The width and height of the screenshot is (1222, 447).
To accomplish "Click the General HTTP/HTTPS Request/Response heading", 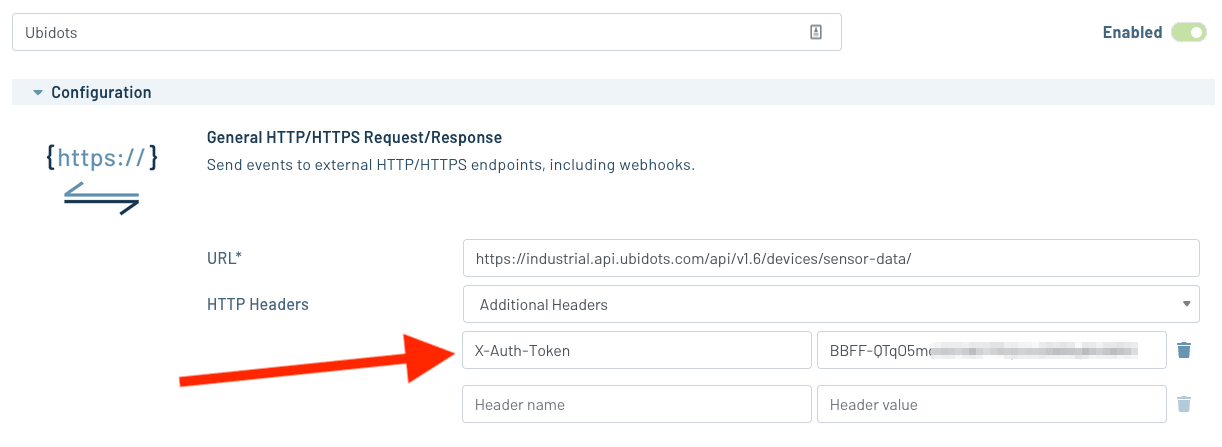I will coord(354,137).
